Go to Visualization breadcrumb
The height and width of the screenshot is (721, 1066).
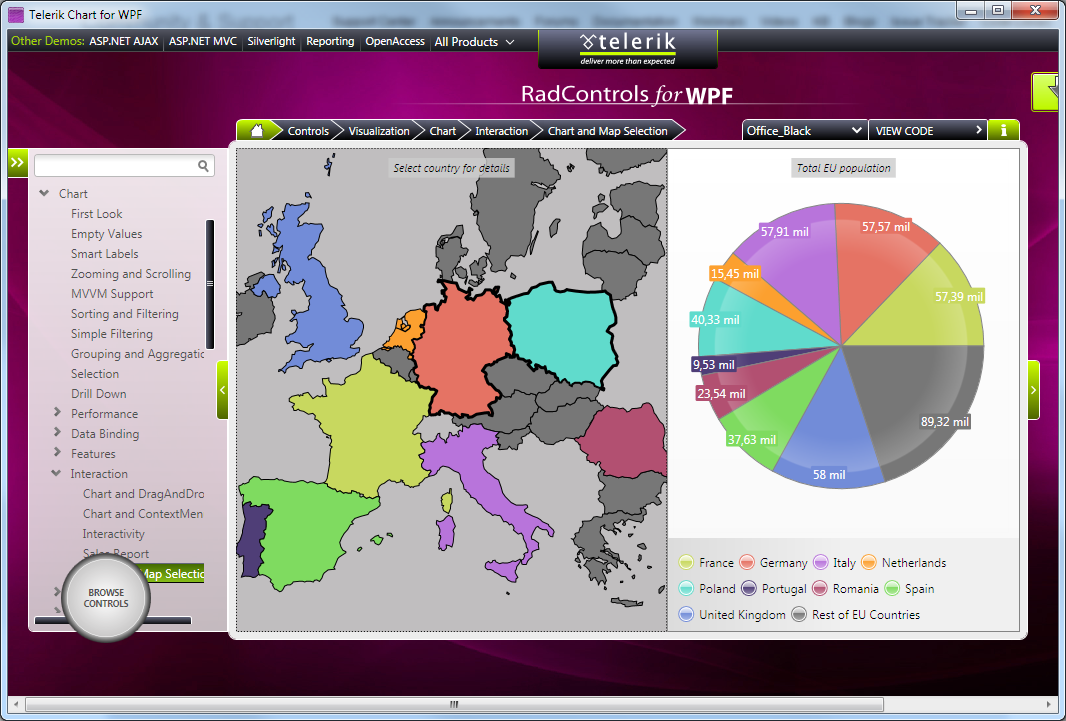379,131
